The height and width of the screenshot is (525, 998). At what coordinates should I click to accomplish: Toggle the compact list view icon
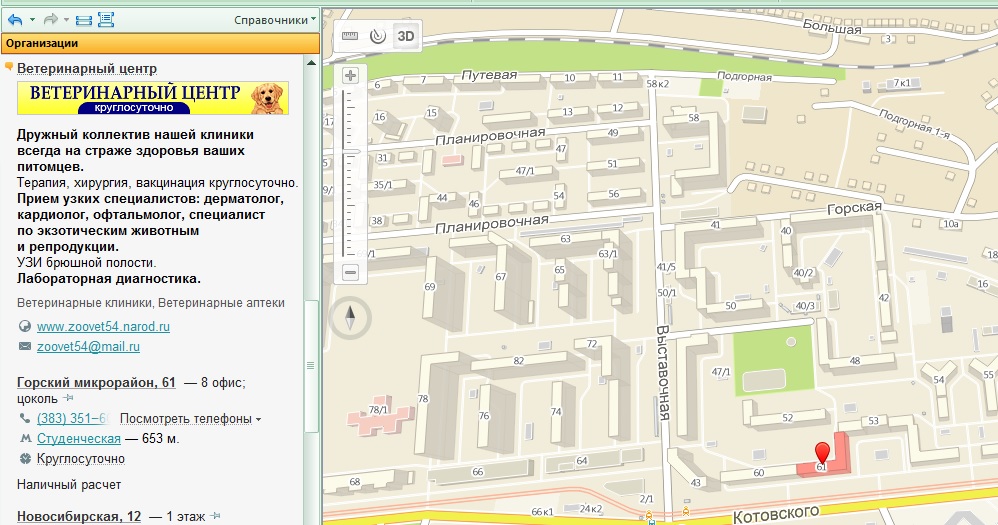point(84,19)
